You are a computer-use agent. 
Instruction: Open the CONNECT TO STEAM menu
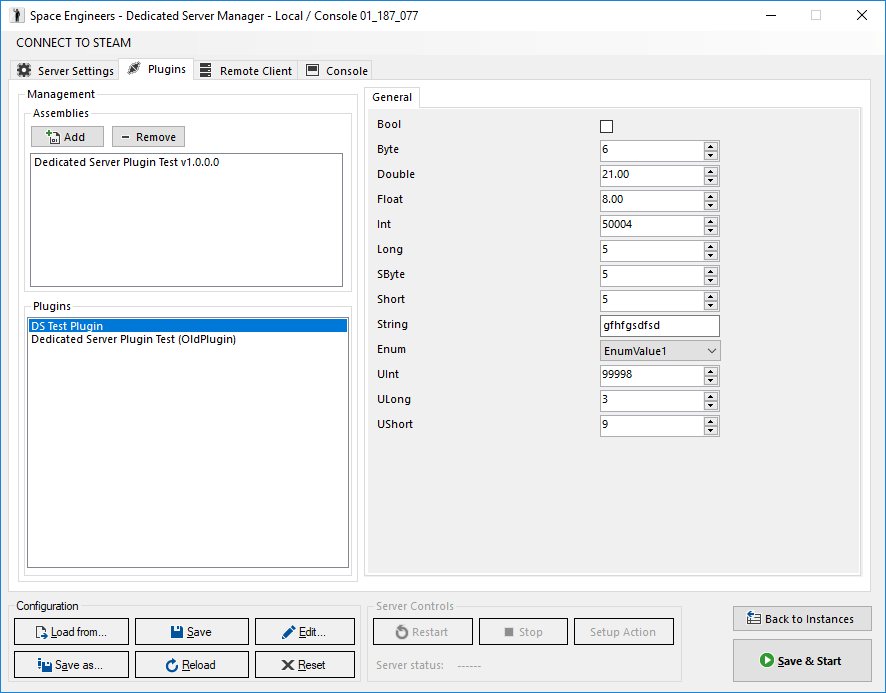pos(73,42)
